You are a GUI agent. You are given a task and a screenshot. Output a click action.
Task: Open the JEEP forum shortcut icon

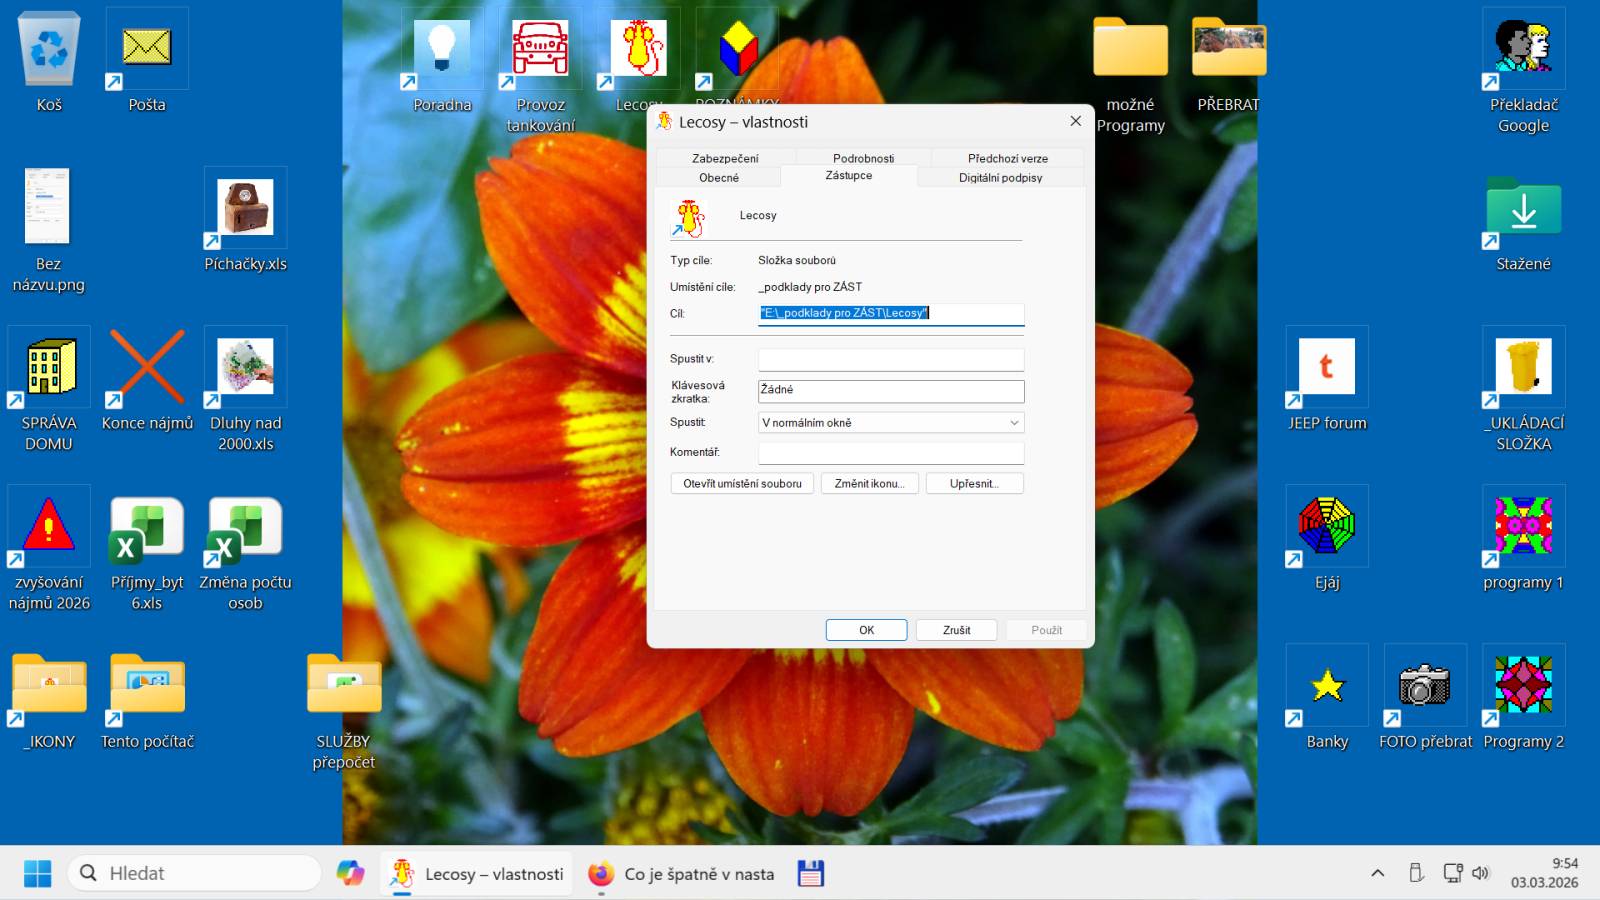1326,367
